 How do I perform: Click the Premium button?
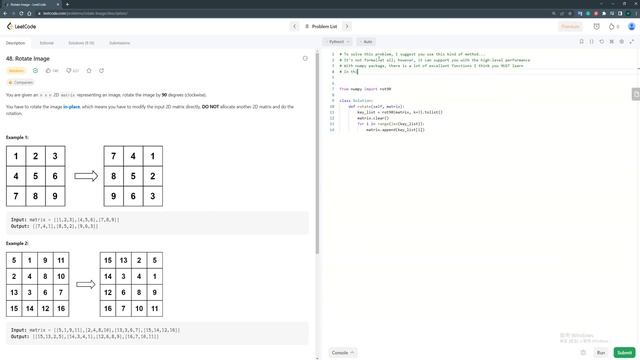pos(570,27)
